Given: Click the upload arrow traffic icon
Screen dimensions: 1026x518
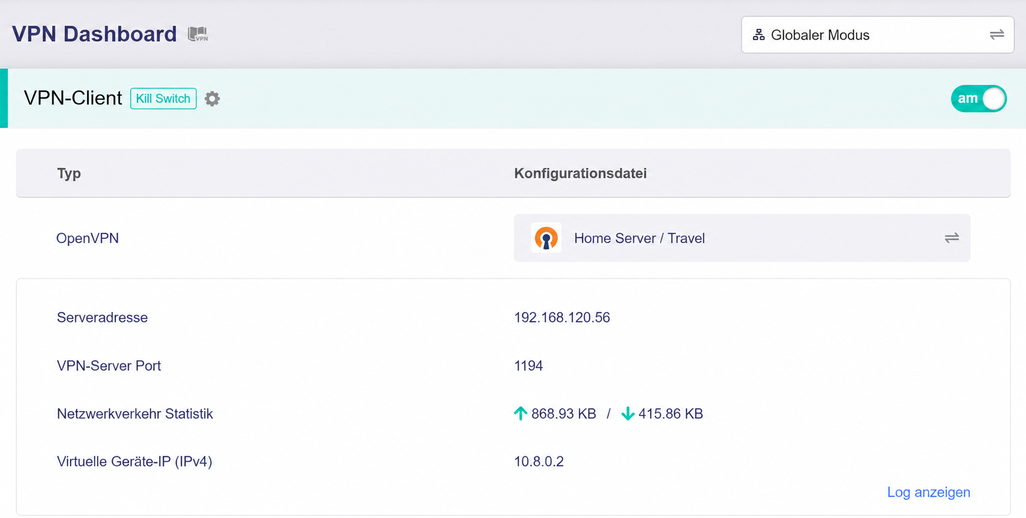Looking at the screenshot, I should point(521,413).
